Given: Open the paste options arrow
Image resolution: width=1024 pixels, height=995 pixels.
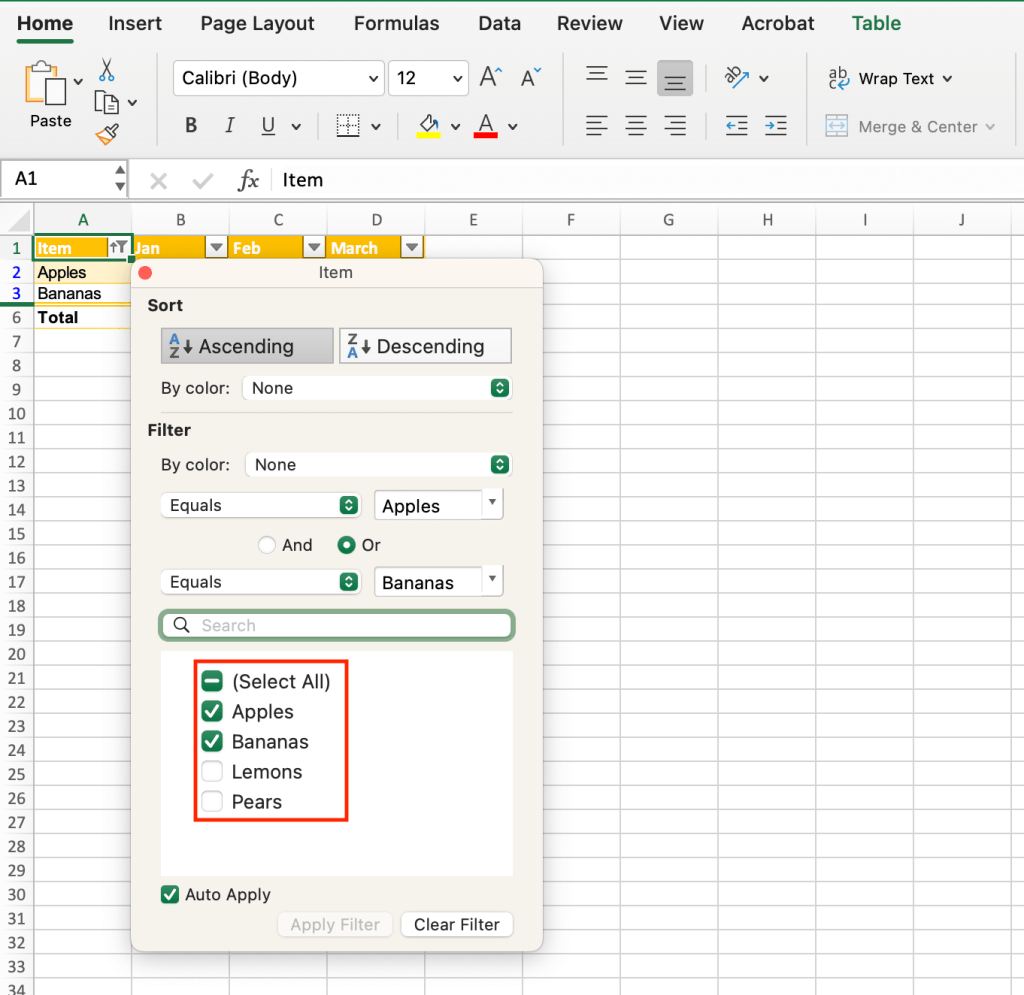Looking at the screenshot, I should (78, 82).
